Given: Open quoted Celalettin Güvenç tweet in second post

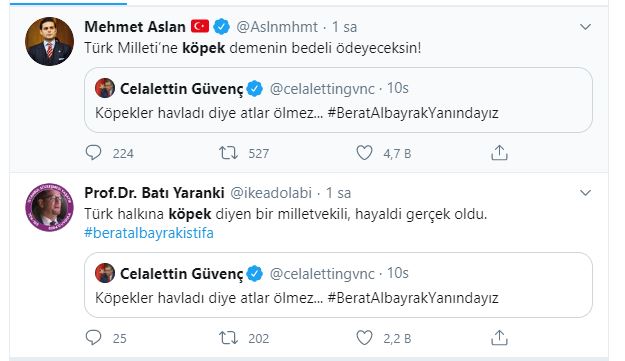Looking at the screenshot, I should [338, 285].
